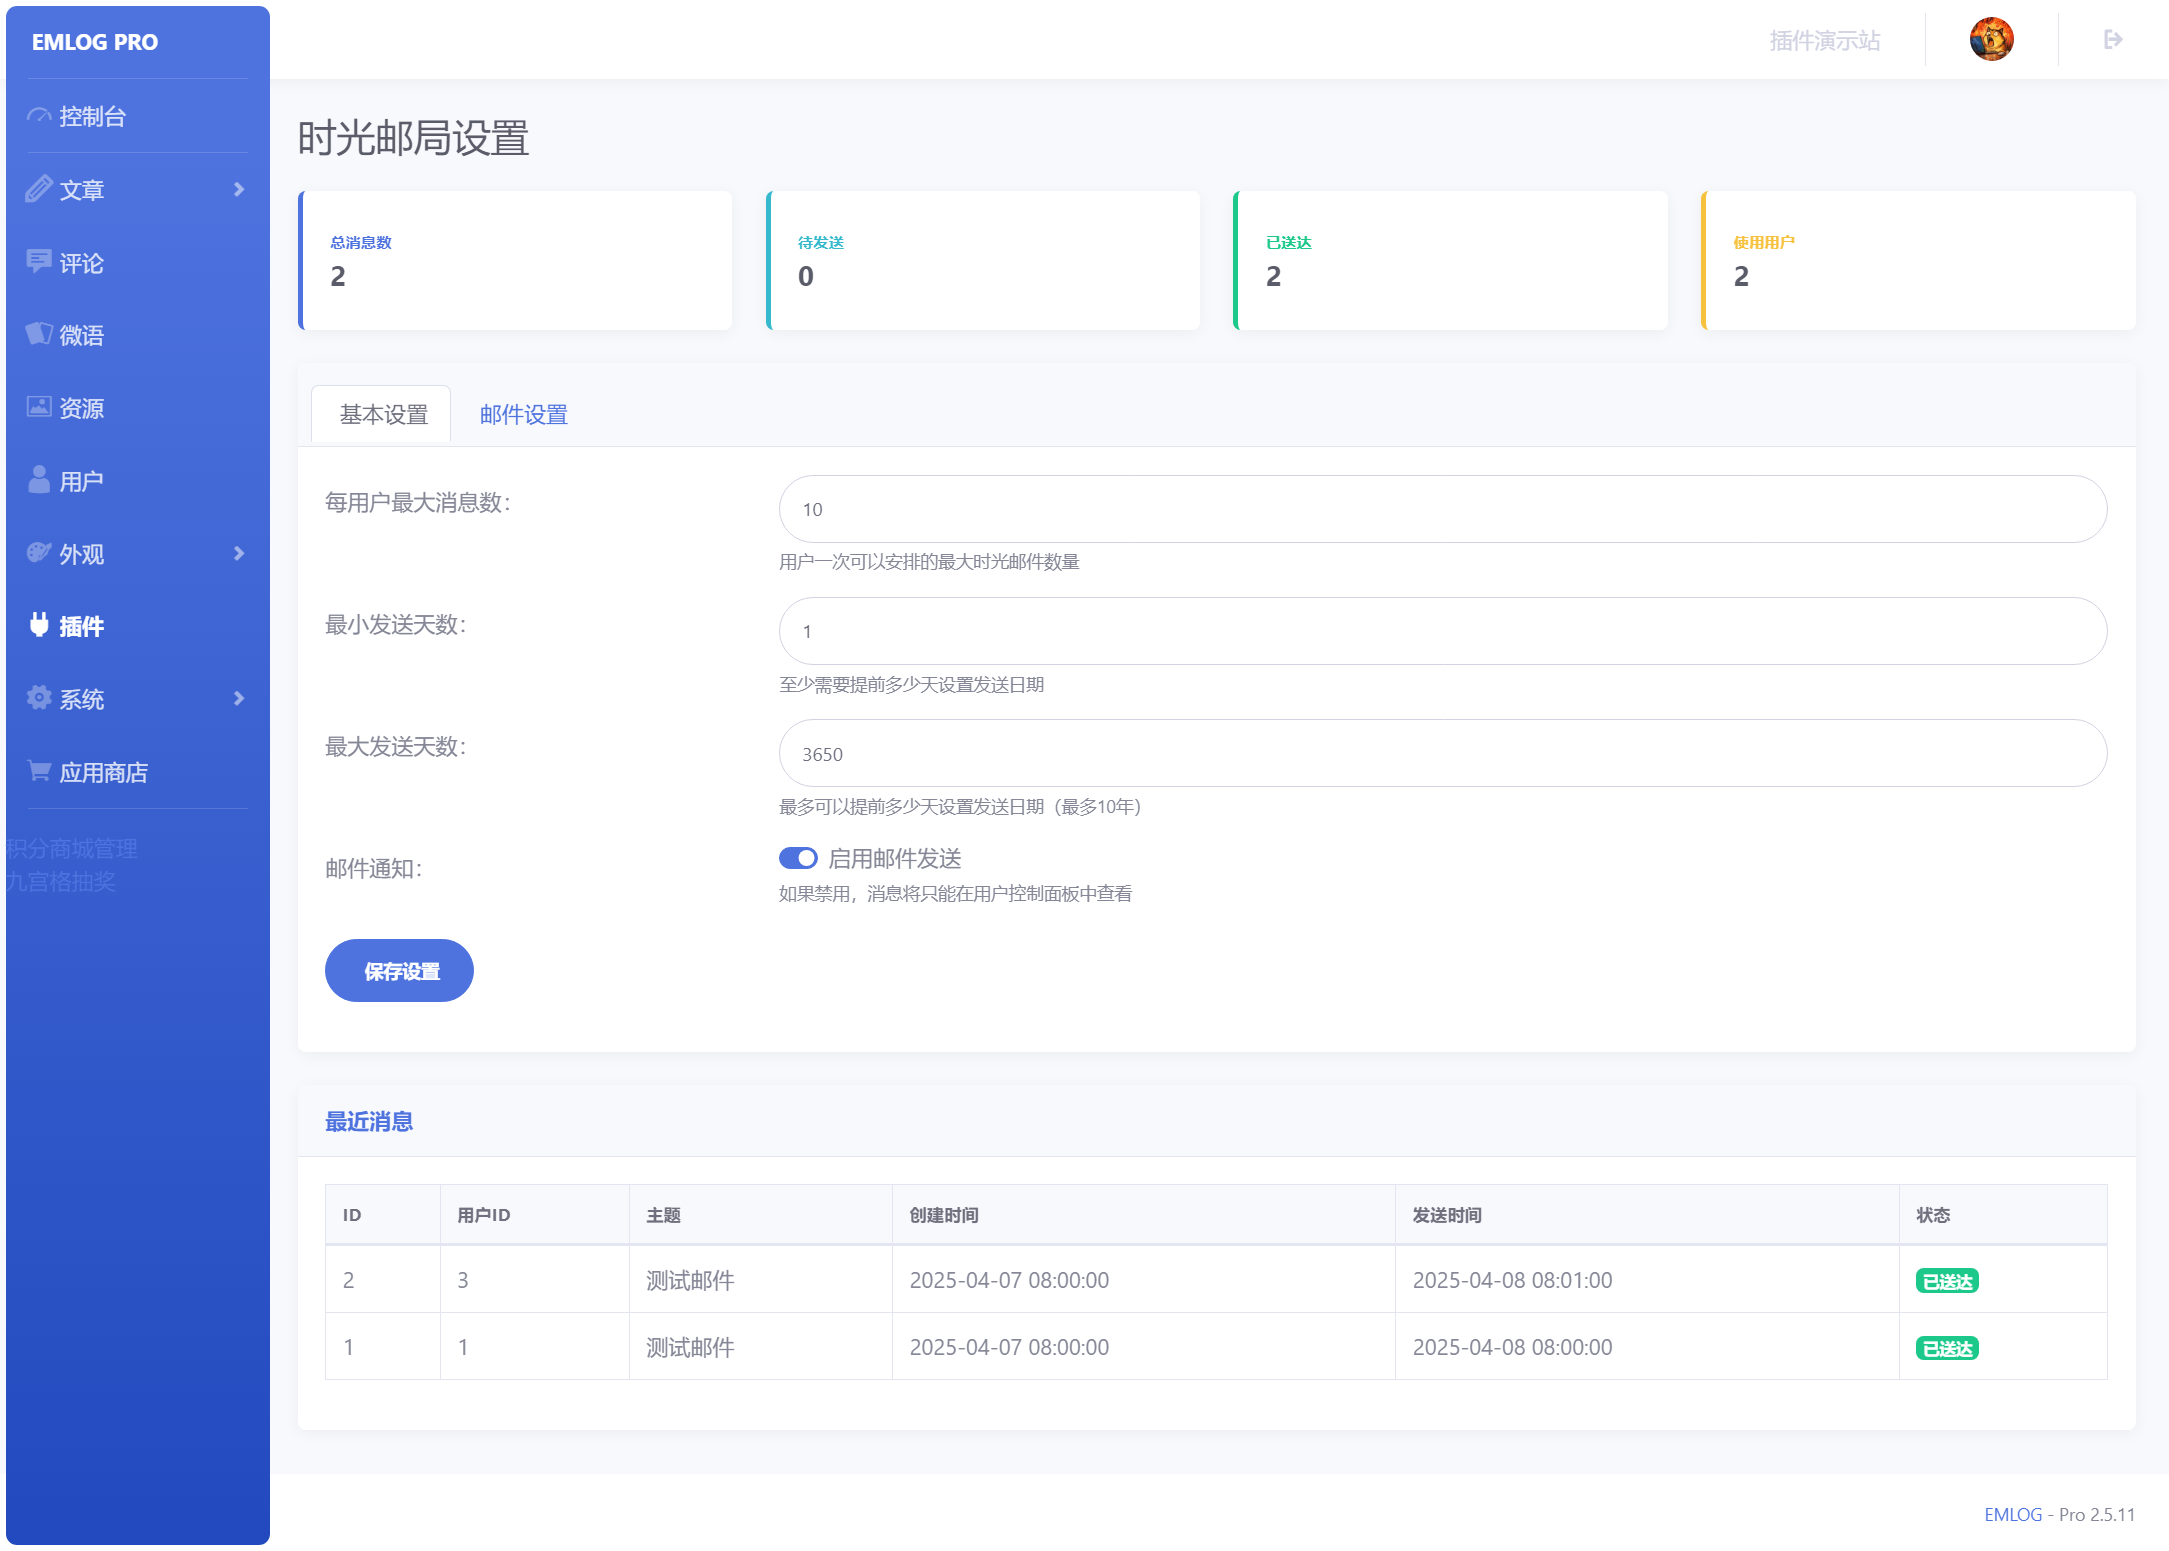Expand the 系统 menu chevron
Image resolution: width=2169 pixels, height=1551 pixels.
pos(239,698)
